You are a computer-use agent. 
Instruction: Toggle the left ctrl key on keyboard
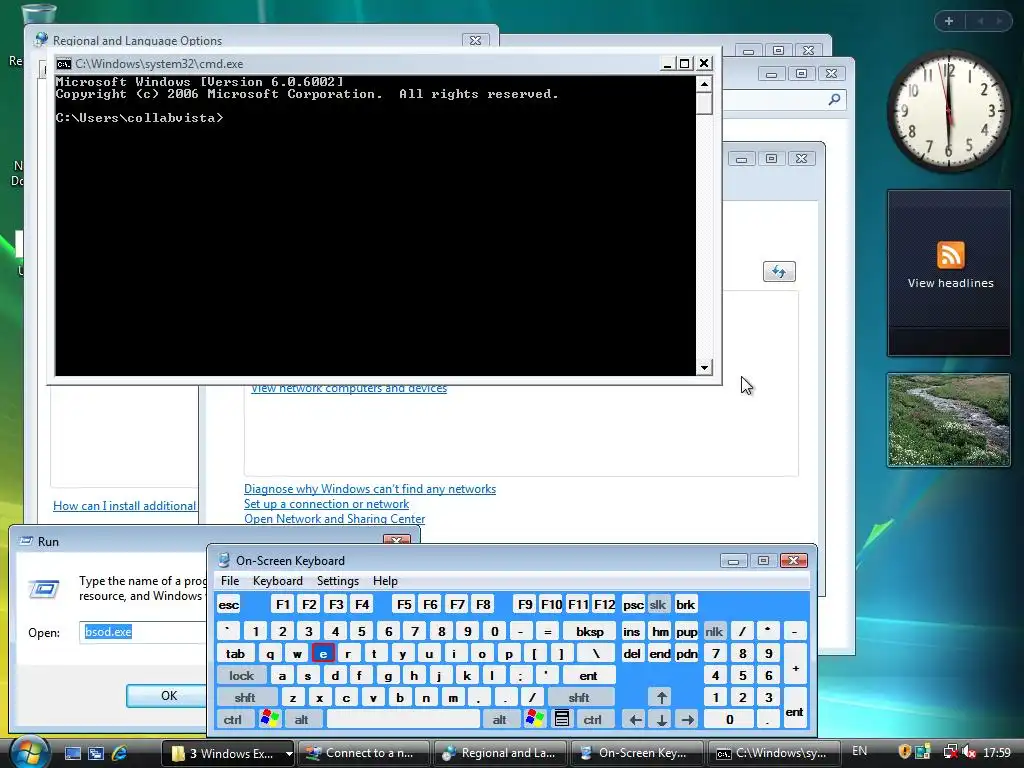click(232, 720)
